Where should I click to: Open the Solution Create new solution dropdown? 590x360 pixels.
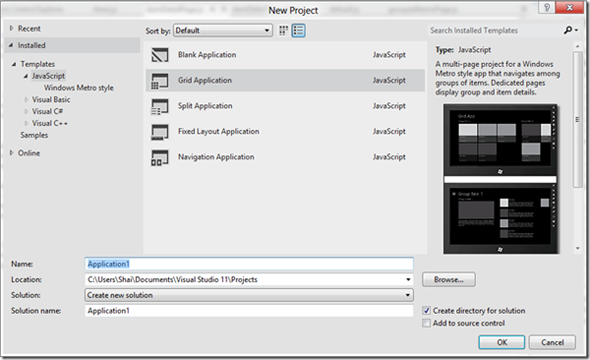click(249, 295)
